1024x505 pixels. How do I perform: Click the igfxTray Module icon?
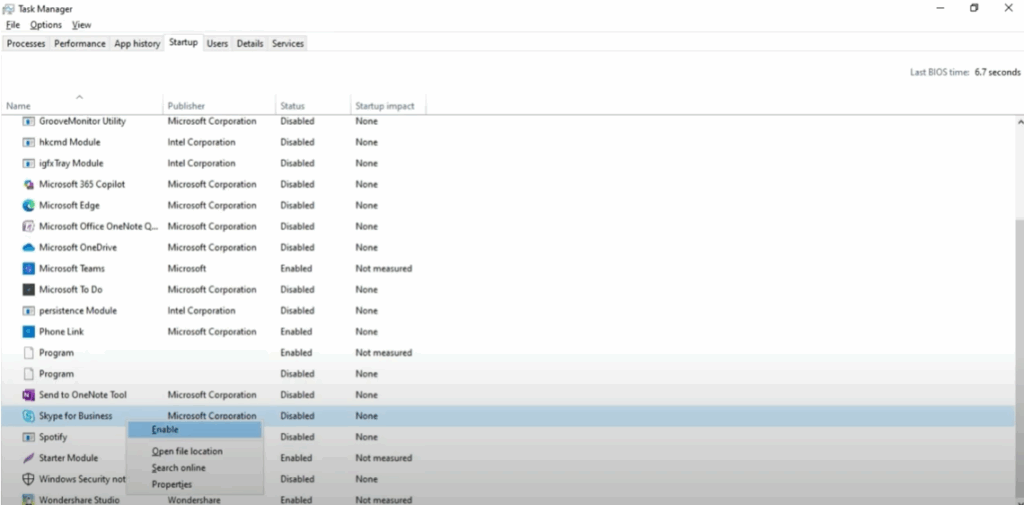coord(28,163)
